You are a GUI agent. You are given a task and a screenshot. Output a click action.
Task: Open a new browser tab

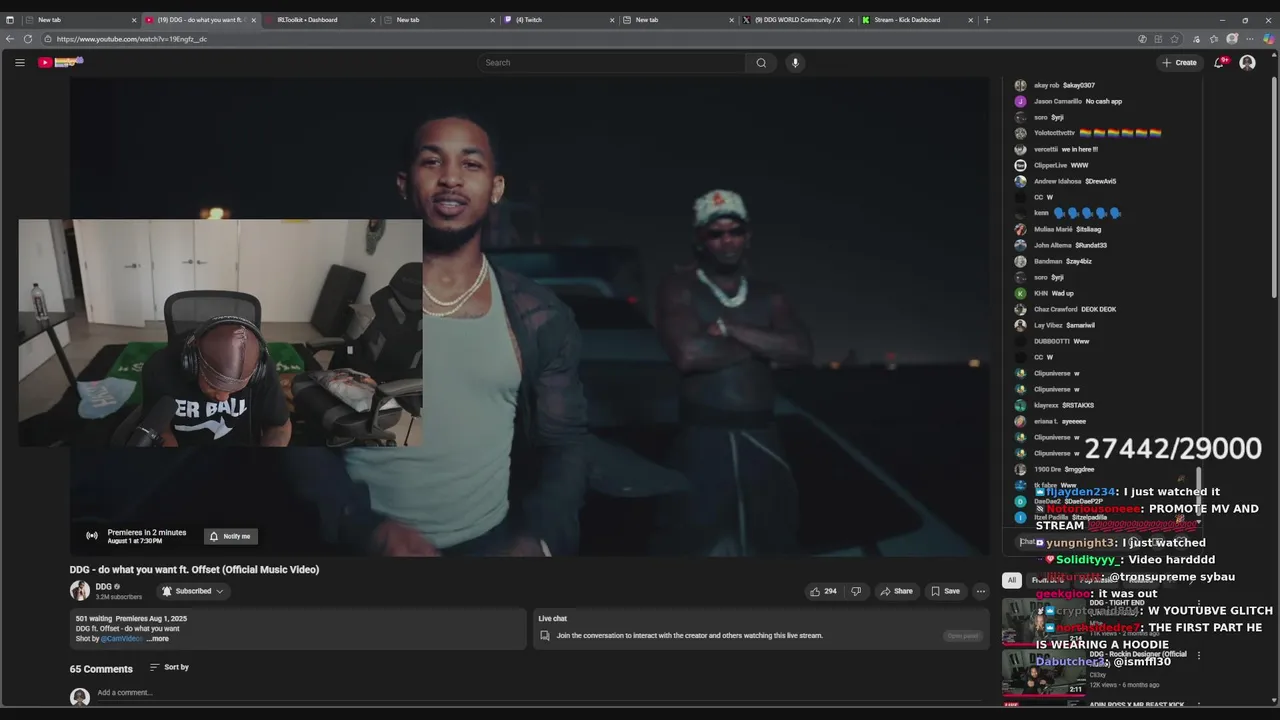pyautogui.click(x=987, y=19)
